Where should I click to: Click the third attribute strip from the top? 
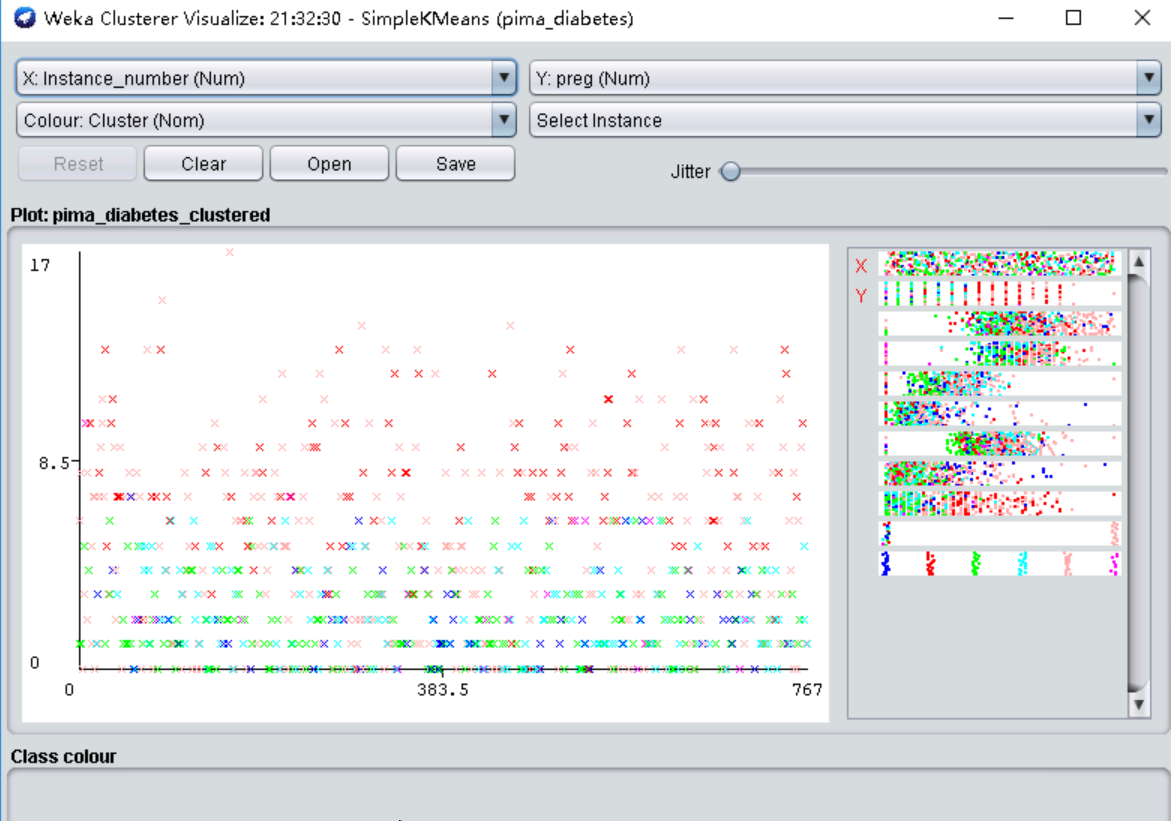(x=998, y=323)
